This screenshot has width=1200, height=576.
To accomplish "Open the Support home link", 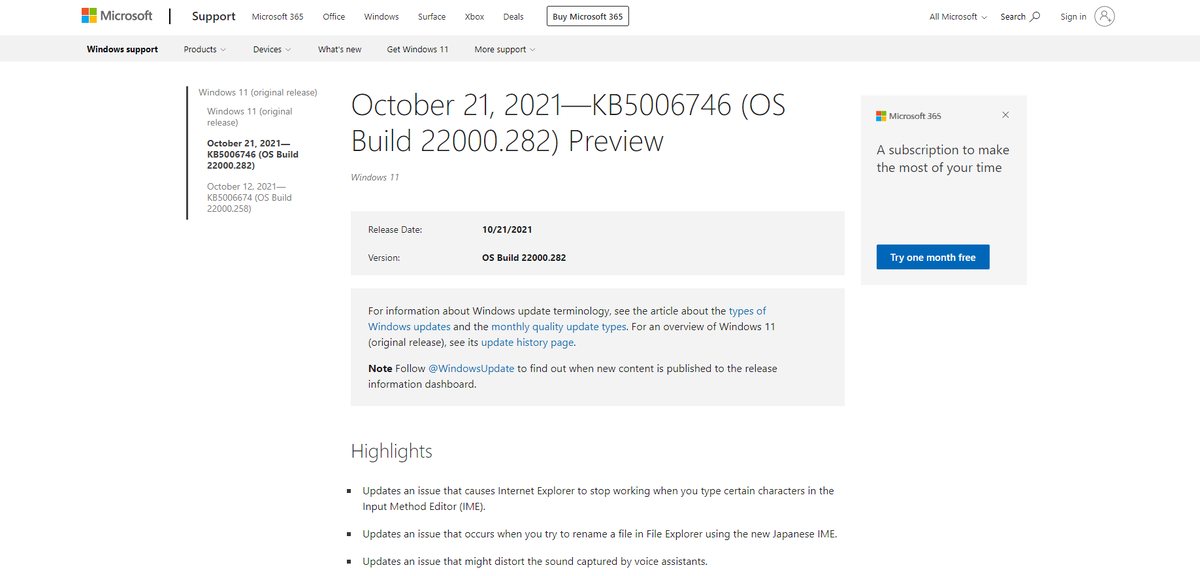I will pyautogui.click(x=213, y=16).
